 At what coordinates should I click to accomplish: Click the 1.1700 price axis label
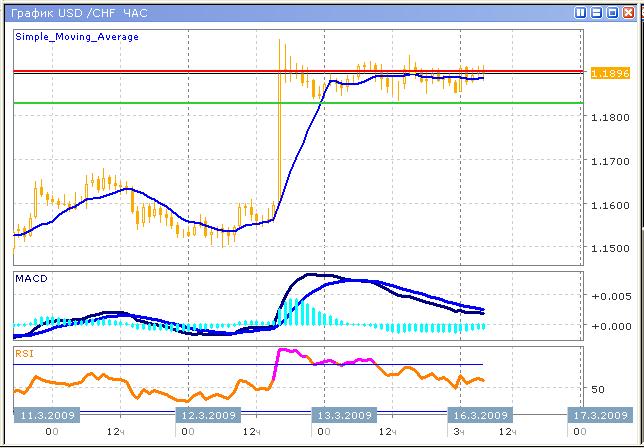point(610,161)
